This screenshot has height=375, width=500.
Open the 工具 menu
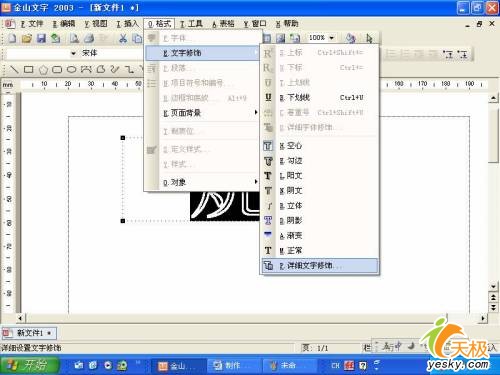191,24
